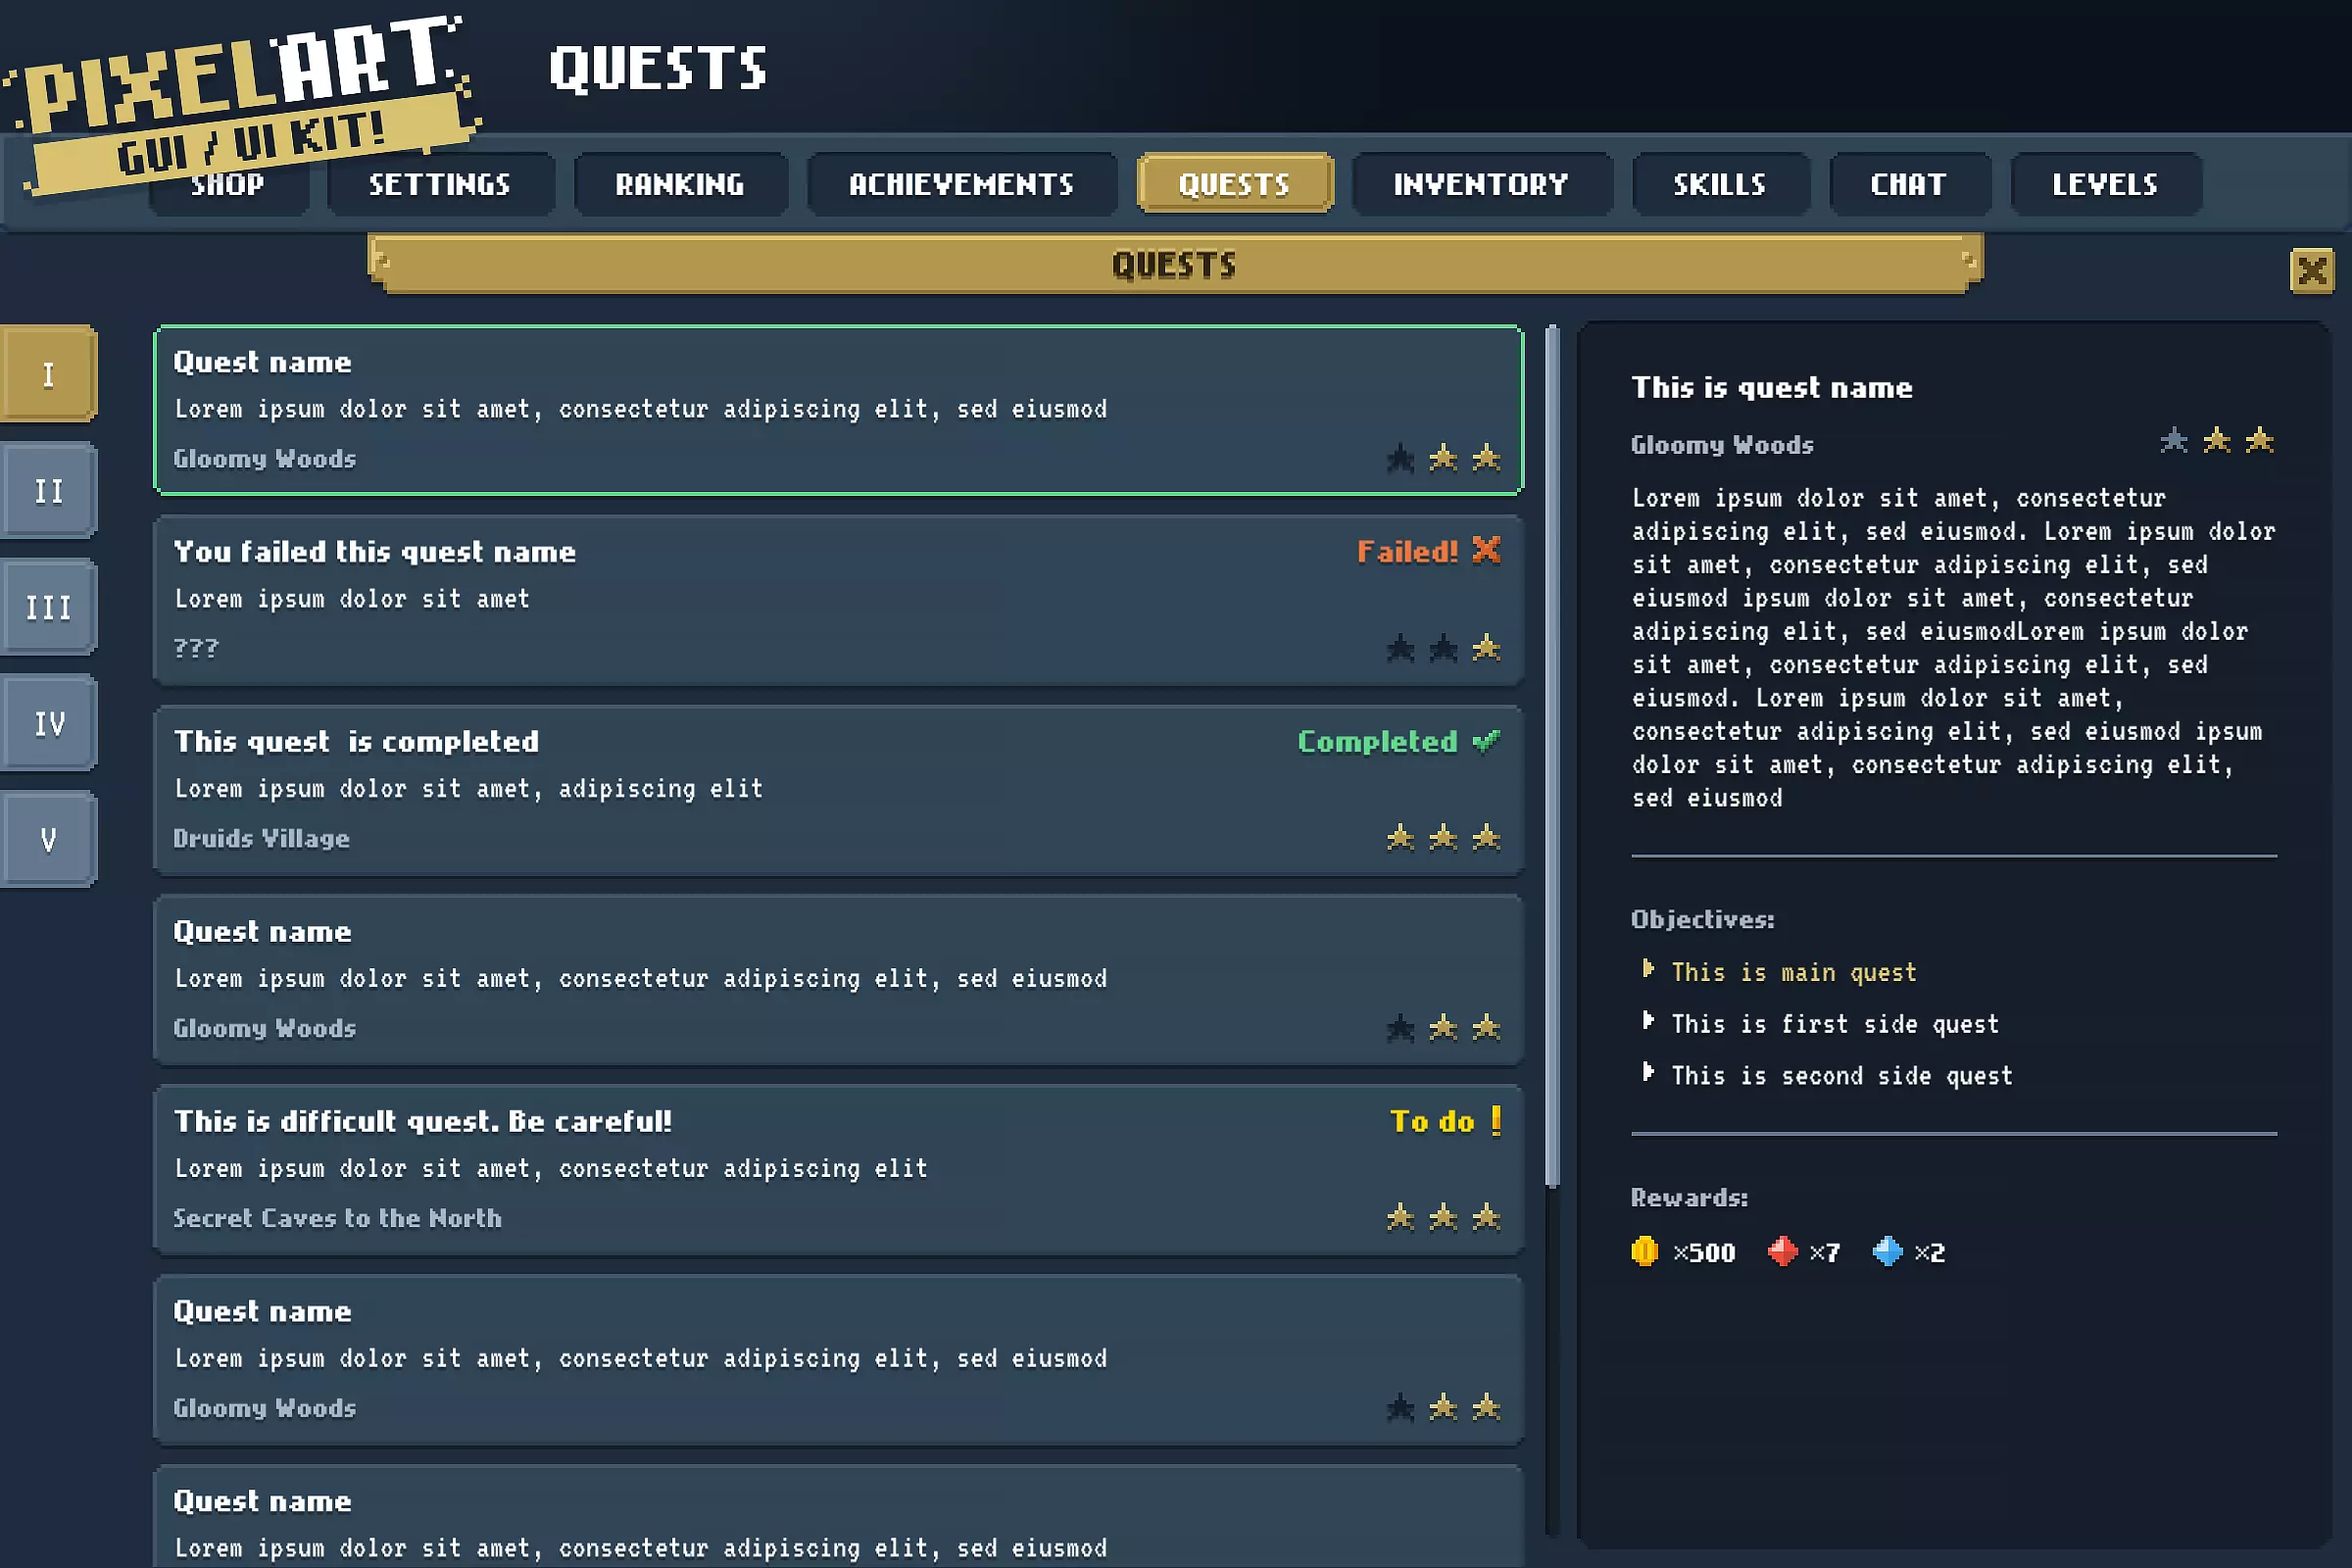This screenshot has height=1568, width=2352.
Task: Expand the first side quest objective
Action: (1648, 1021)
